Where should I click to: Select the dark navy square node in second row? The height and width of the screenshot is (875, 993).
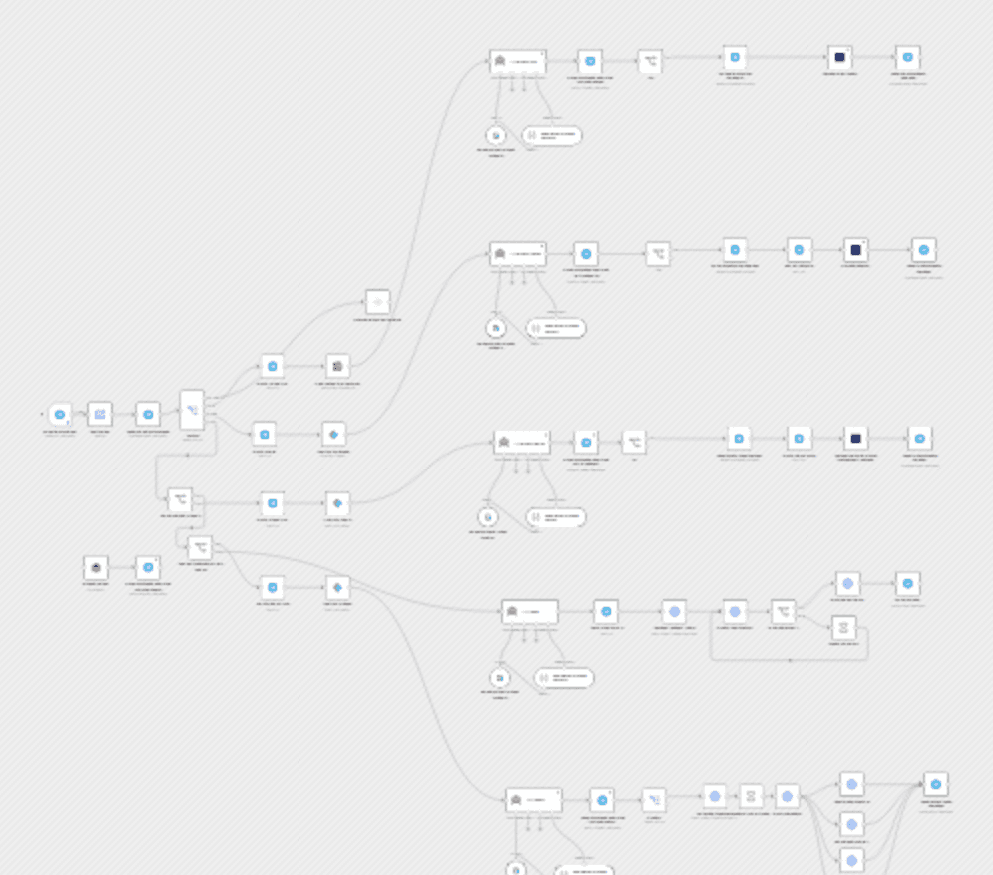point(856,250)
